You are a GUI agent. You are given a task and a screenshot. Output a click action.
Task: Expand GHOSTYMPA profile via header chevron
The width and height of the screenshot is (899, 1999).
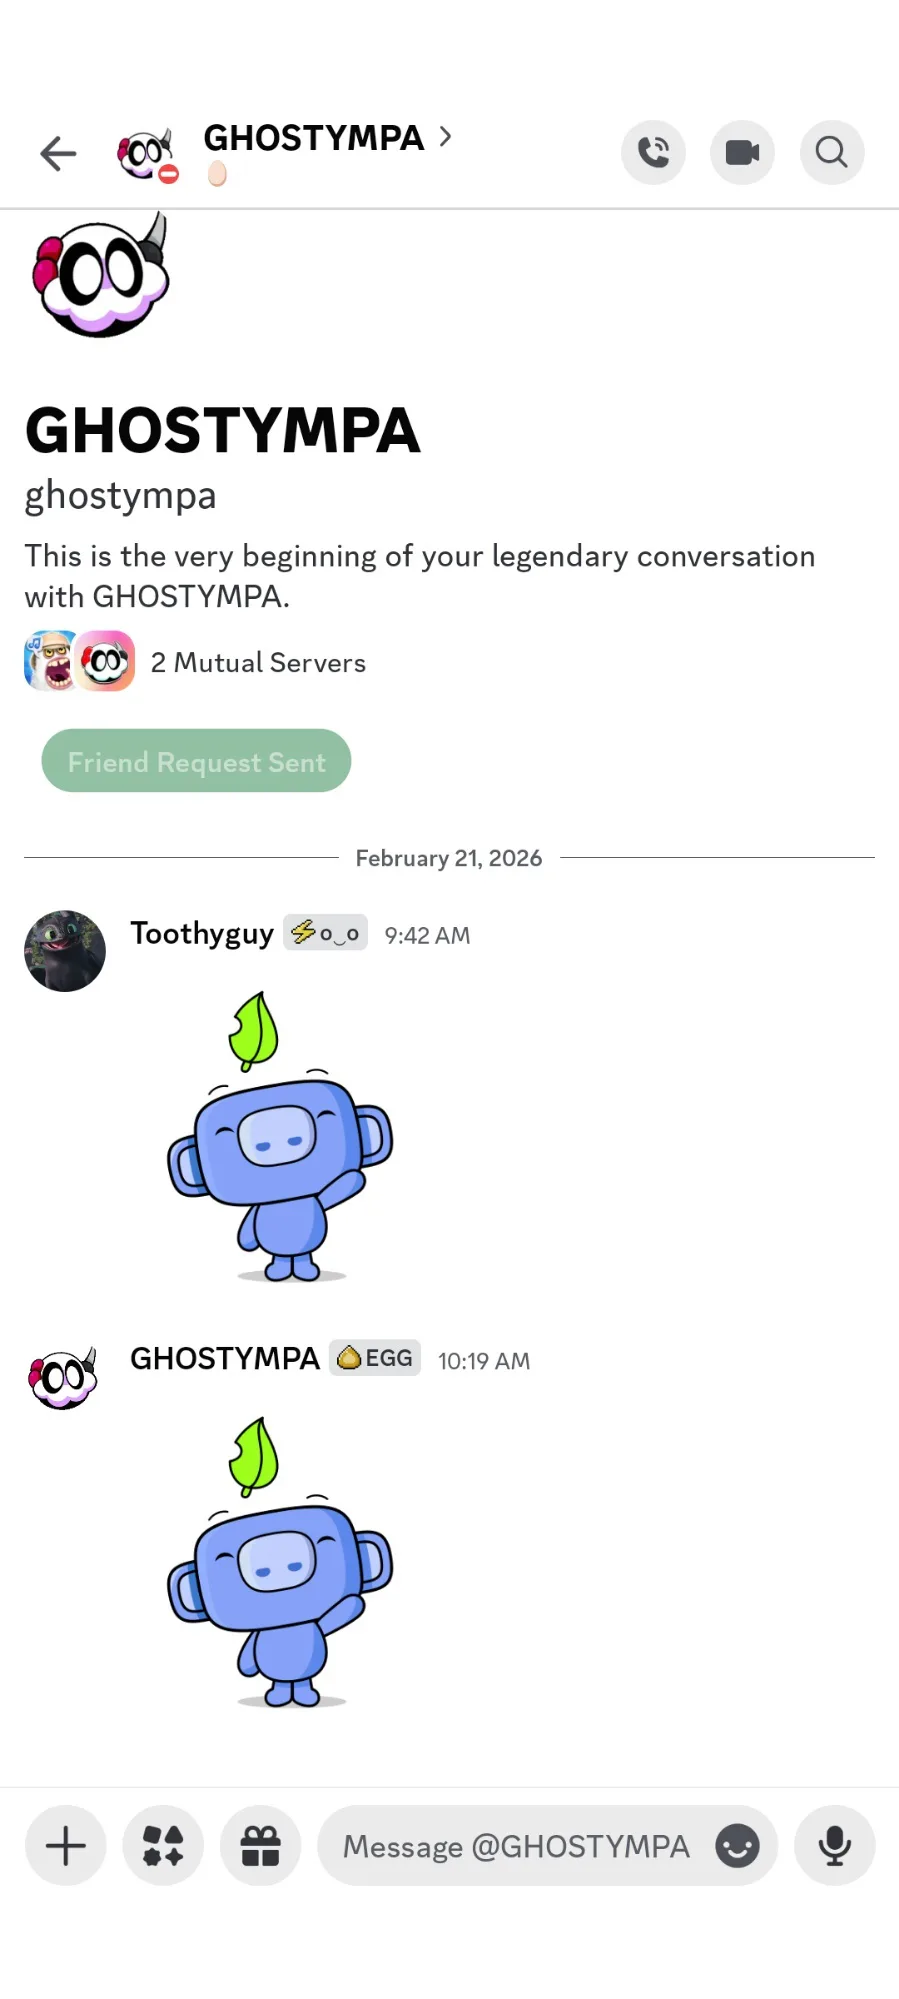(445, 137)
